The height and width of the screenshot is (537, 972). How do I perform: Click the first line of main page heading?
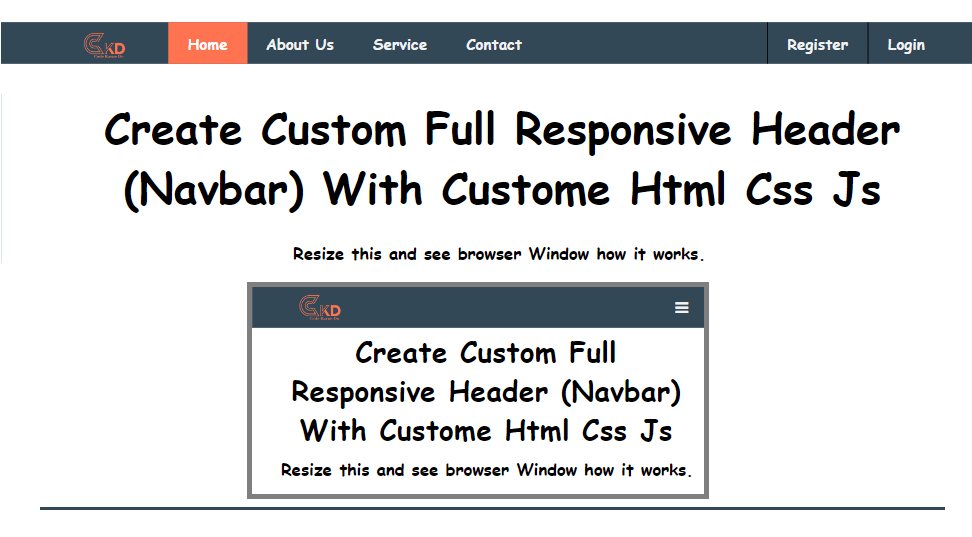(502, 130)
